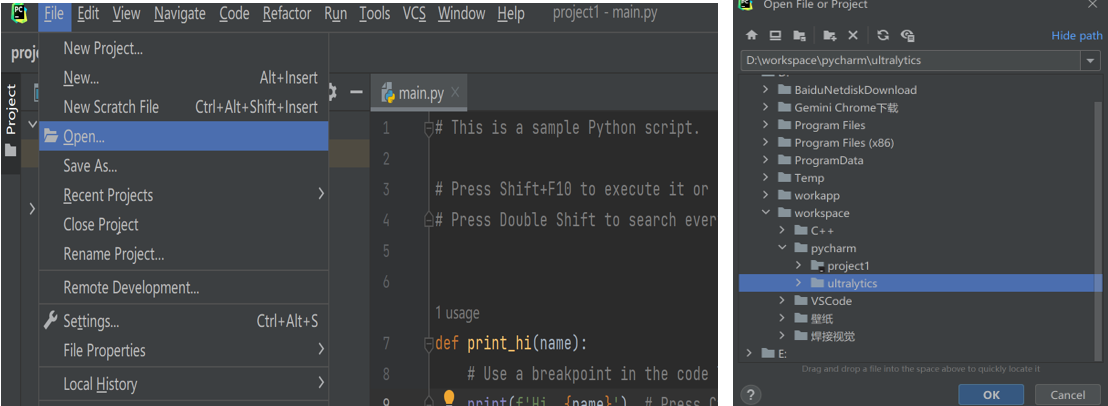Collapse the print_hi function fold marker
This screenshot has height=406, width=1108.
pyautogui.click(x=428, y=344)
